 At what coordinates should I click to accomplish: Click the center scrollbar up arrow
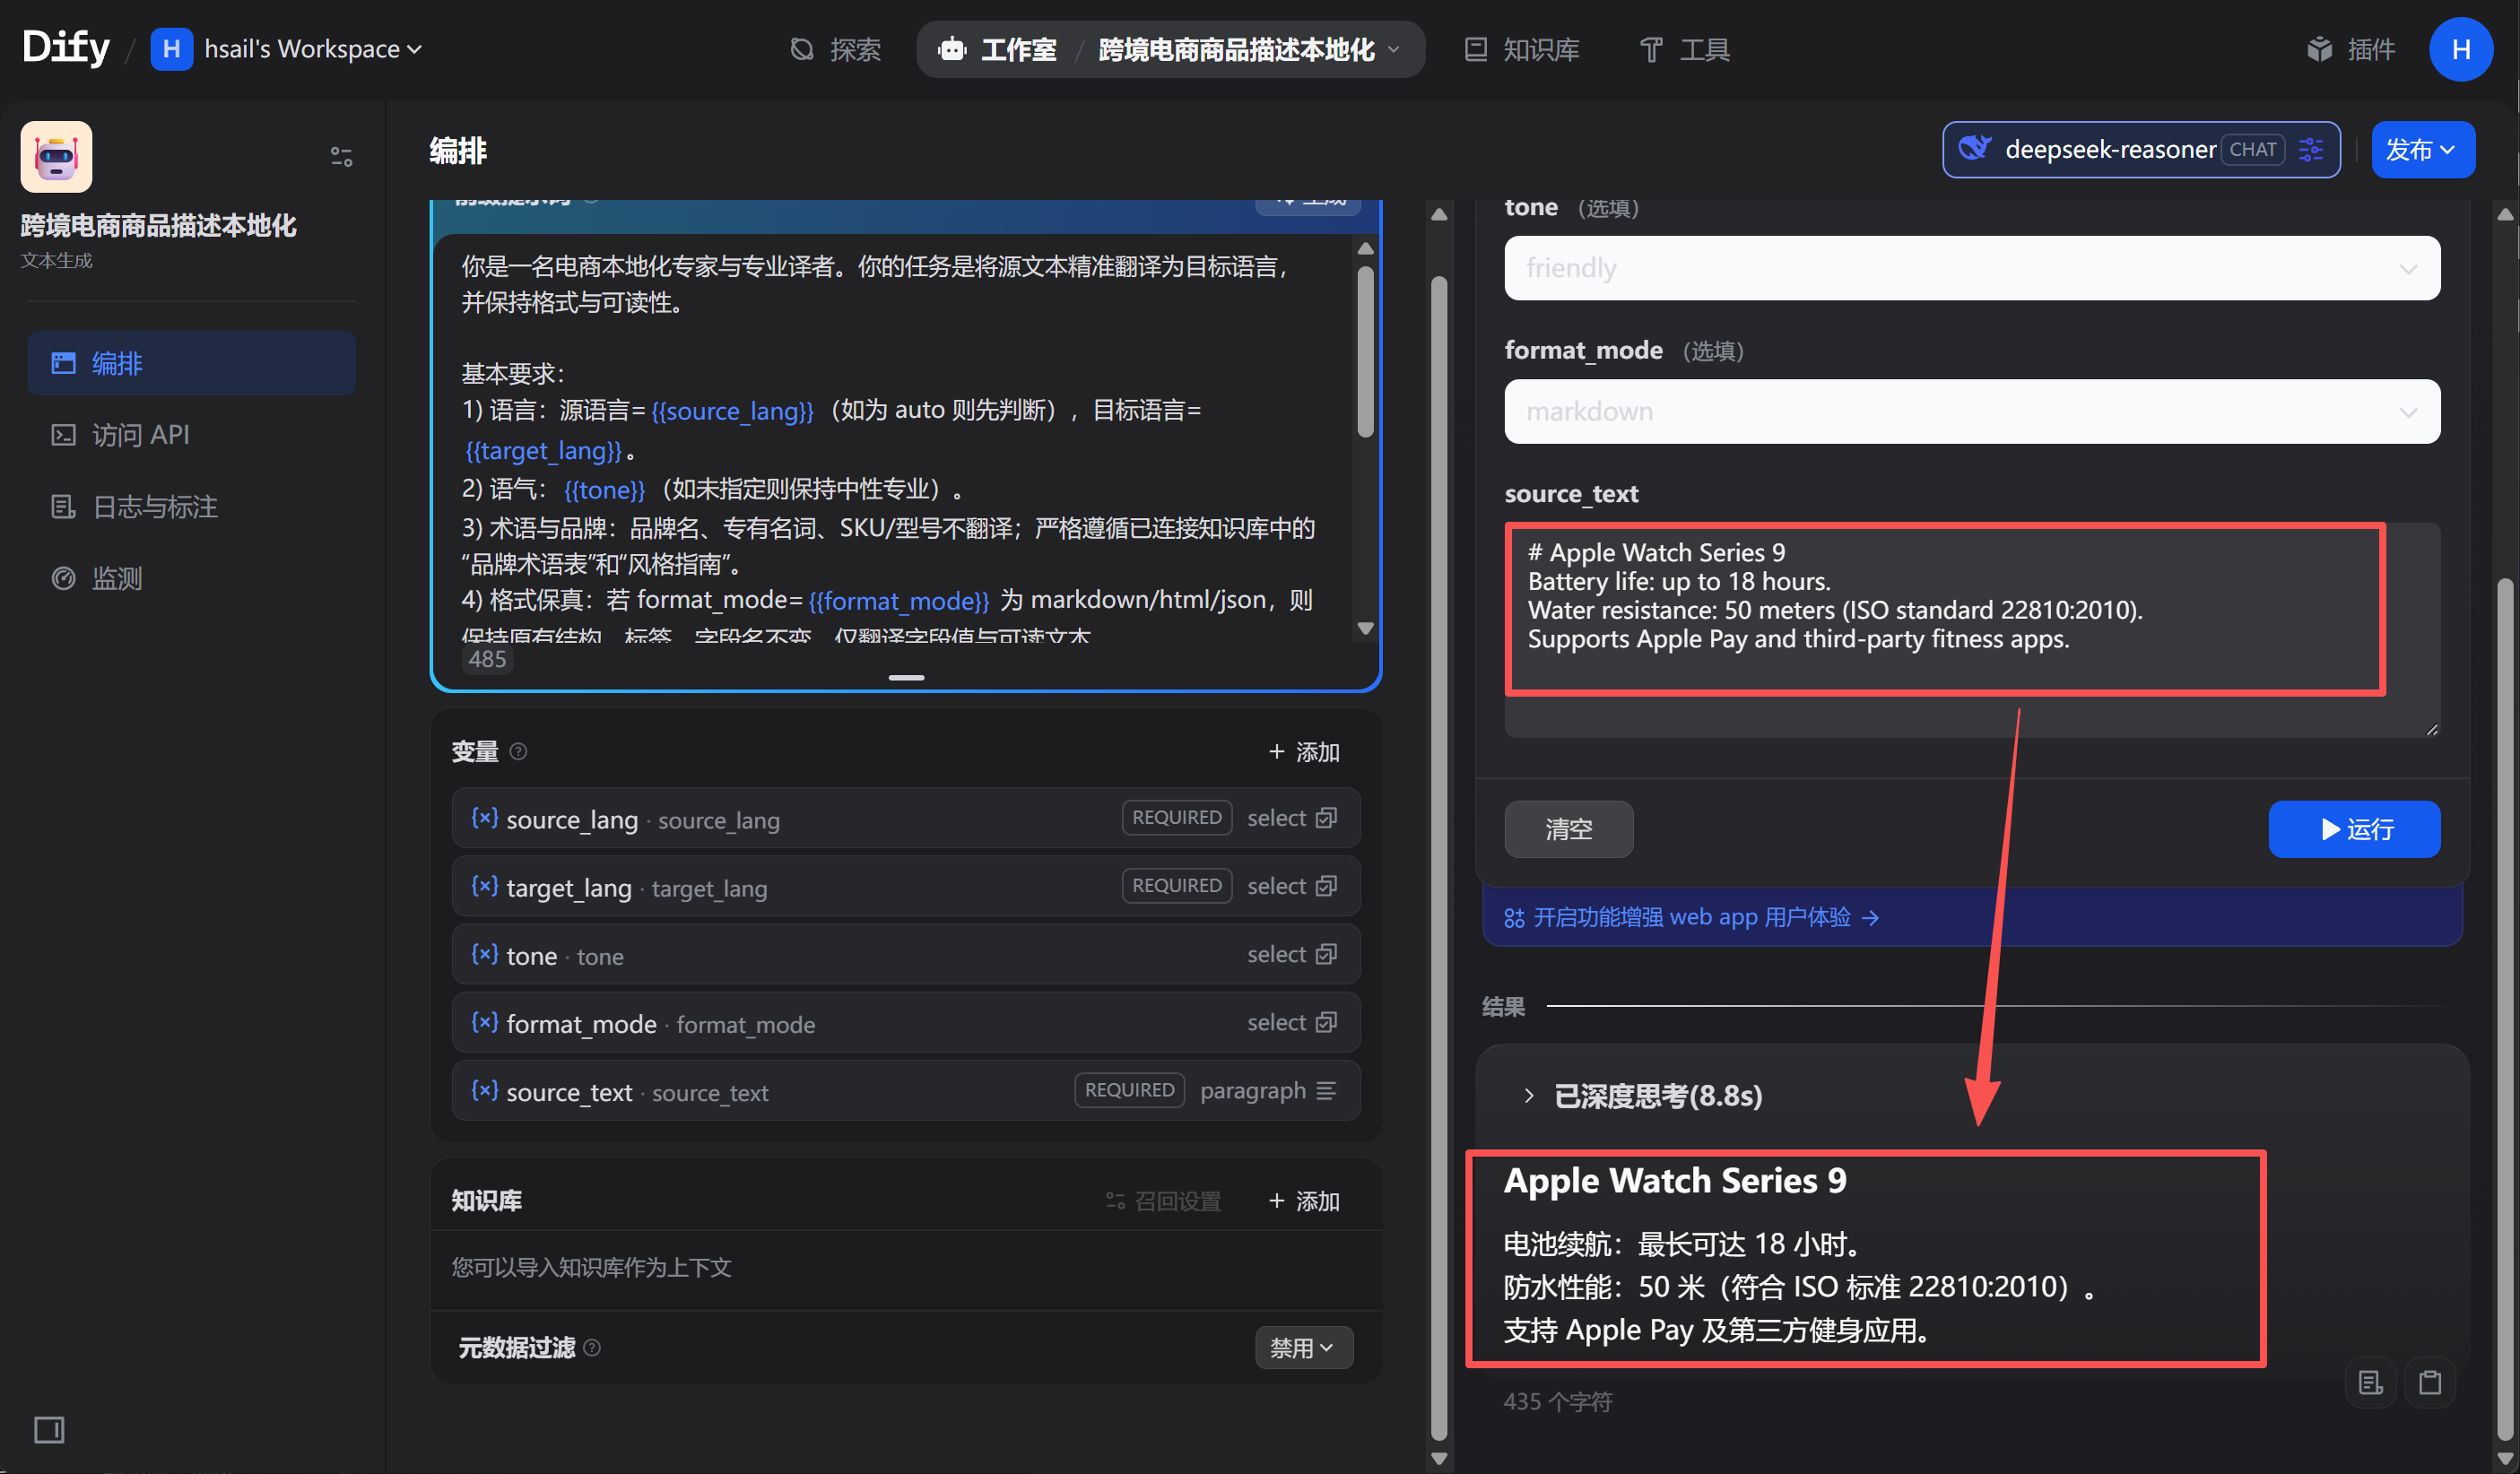coord(1439,214)
